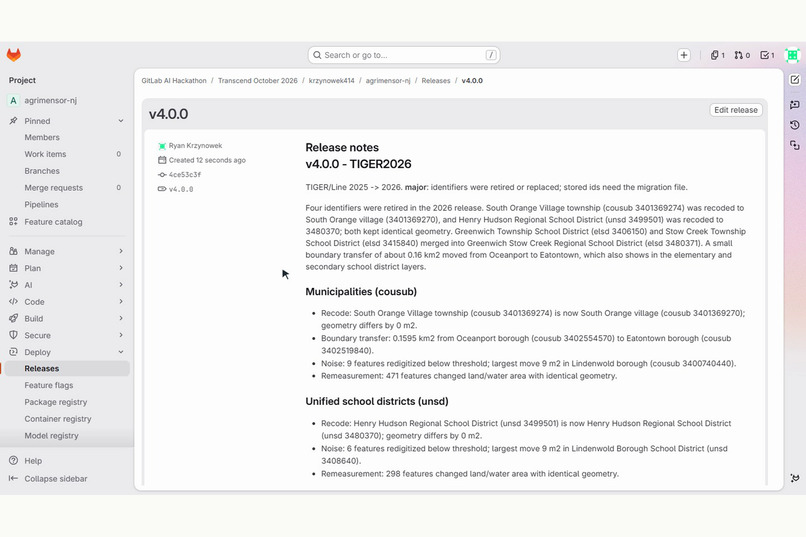
Task: Click the Help question mark icon
Action: (x=13, y=460)
